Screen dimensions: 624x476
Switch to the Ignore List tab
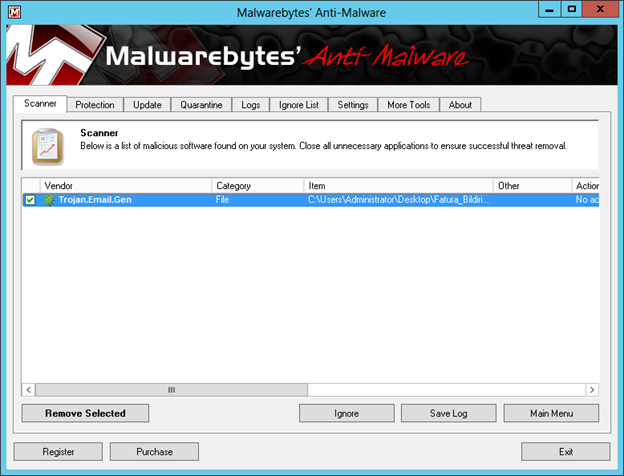(x=299, y=105)
